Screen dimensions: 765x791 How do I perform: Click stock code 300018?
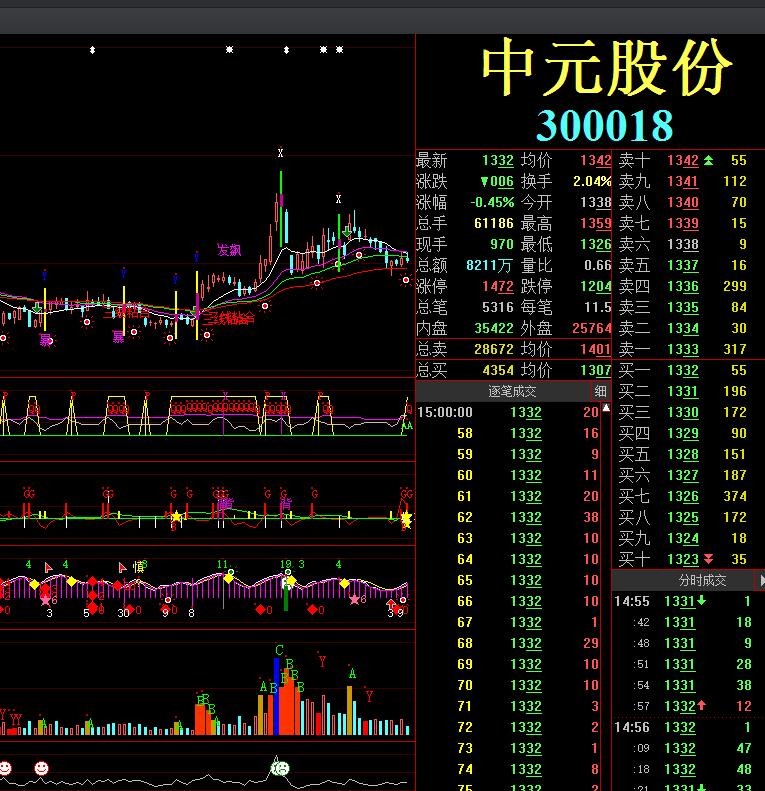[x=605, y=126]
